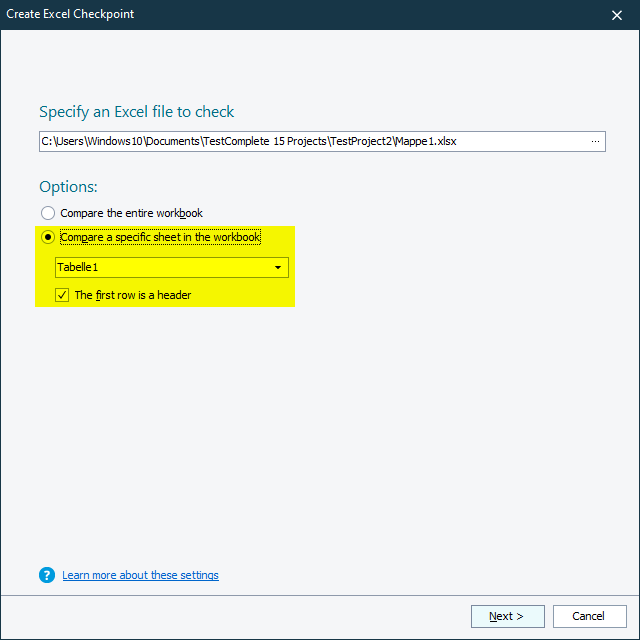640x640 pixels.
Task: Click the "Create Excel Checkpoint" title bar text
Action: 71,14
